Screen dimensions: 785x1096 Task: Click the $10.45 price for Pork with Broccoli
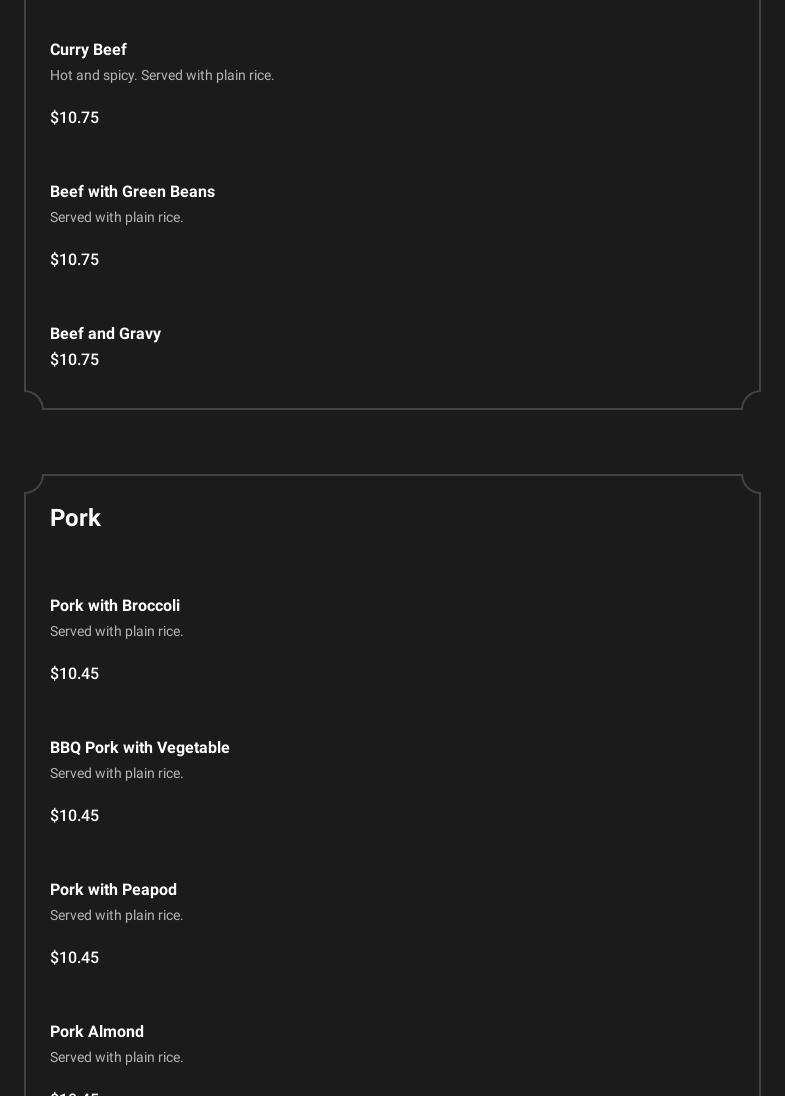click(x=74, y=674)
